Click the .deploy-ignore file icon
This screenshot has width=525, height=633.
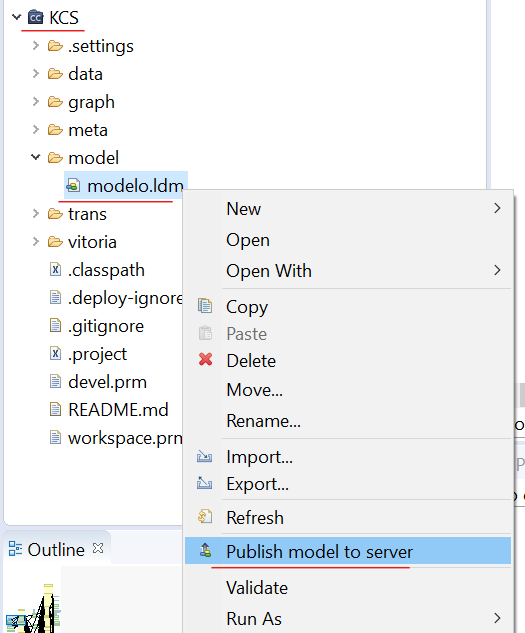55,298
